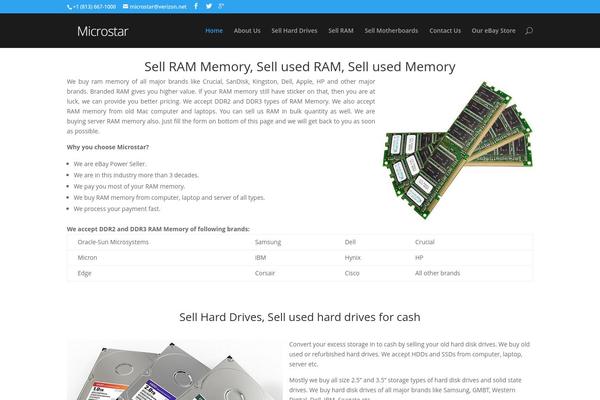The image size is (600, 400).
Task: Click the RAM memory sticks image
Action: click(x=458, y=150)
